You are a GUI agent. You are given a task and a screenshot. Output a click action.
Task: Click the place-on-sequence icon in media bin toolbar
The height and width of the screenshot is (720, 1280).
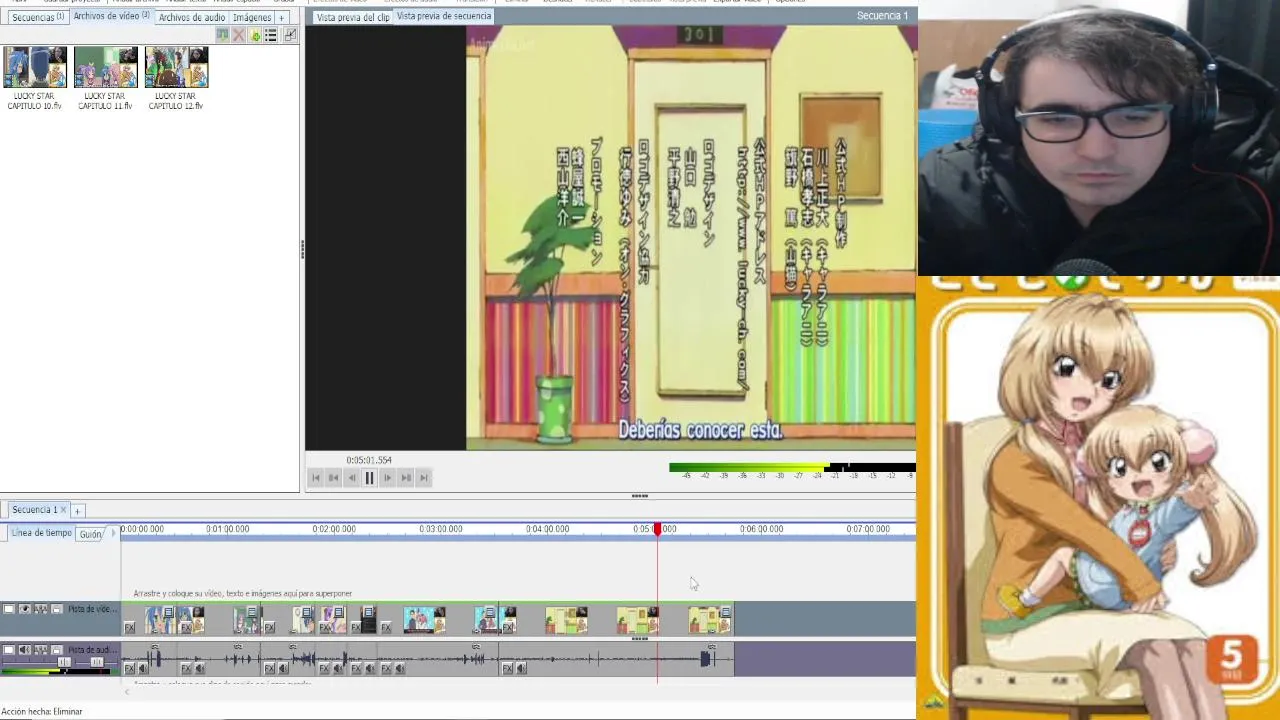(222, 35)
